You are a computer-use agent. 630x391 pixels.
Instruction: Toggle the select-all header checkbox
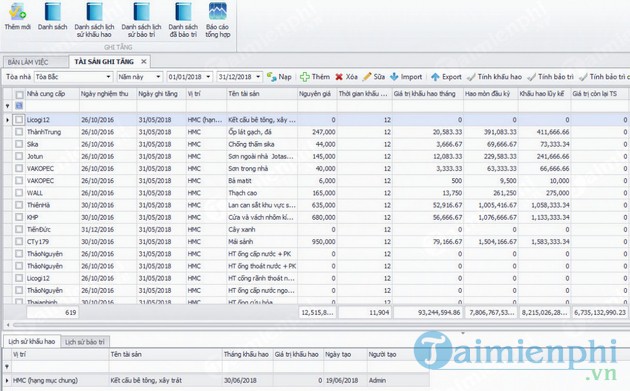(x=19, y=95)
